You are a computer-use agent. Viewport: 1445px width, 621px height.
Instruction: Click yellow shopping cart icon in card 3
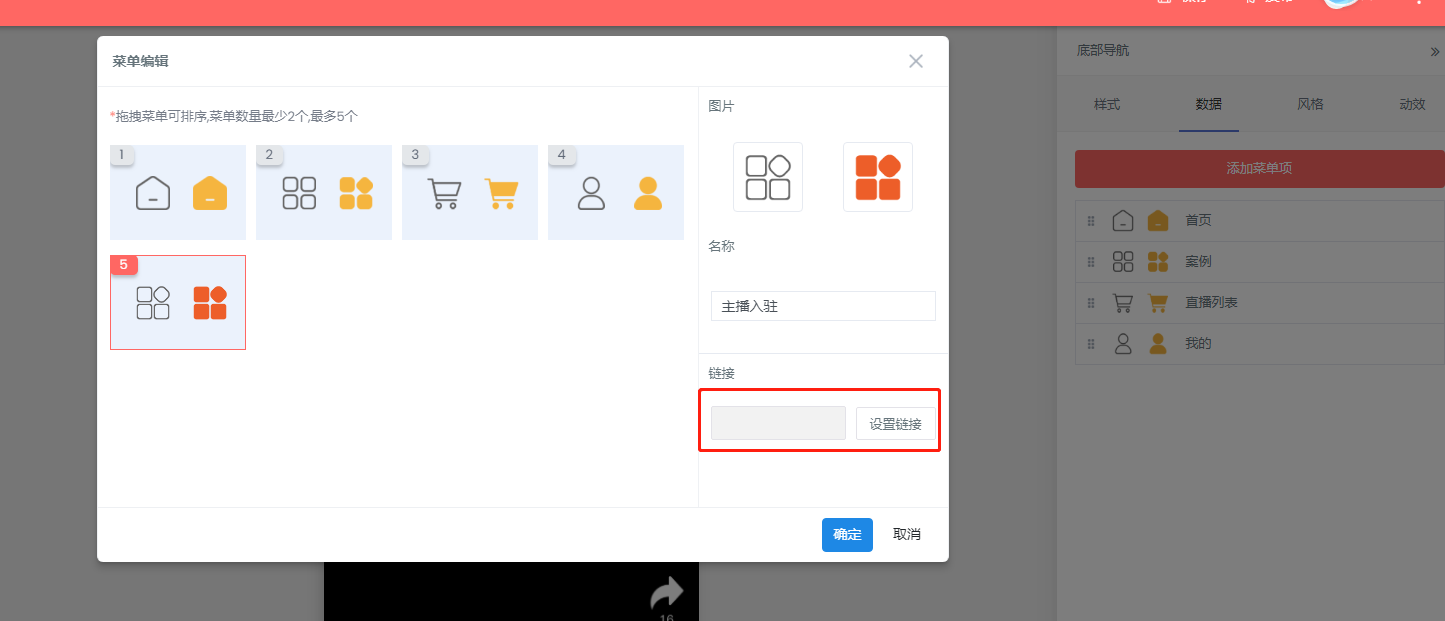tap(501, 193)
